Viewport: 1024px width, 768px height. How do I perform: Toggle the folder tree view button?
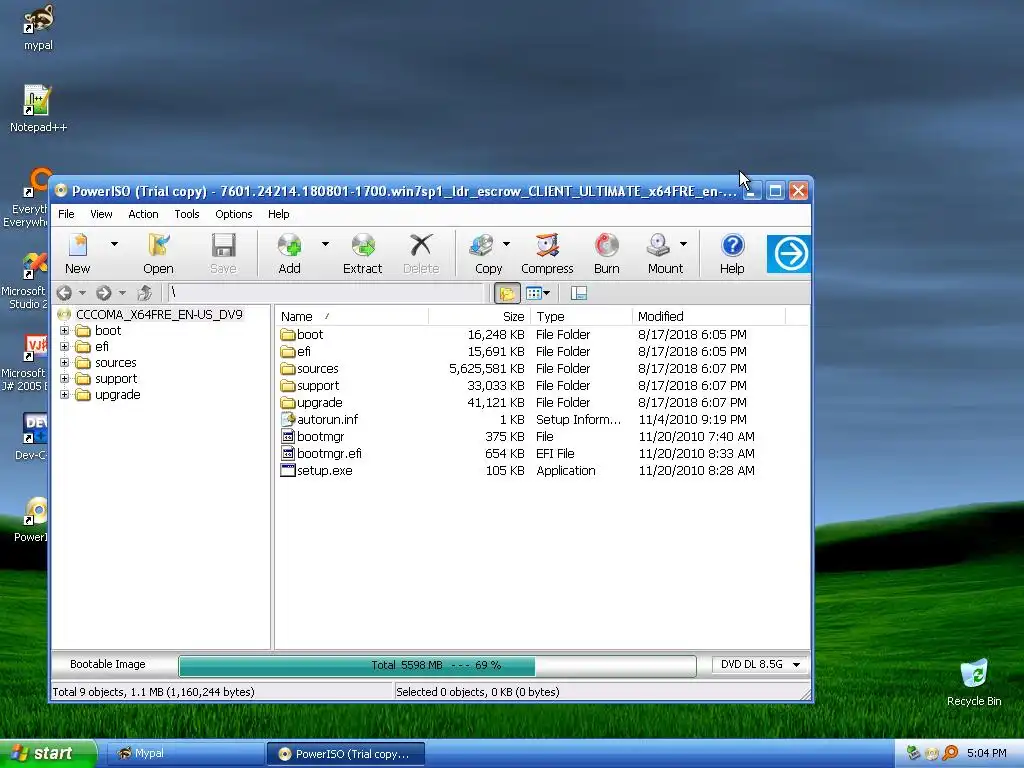[x=507, y=293]
